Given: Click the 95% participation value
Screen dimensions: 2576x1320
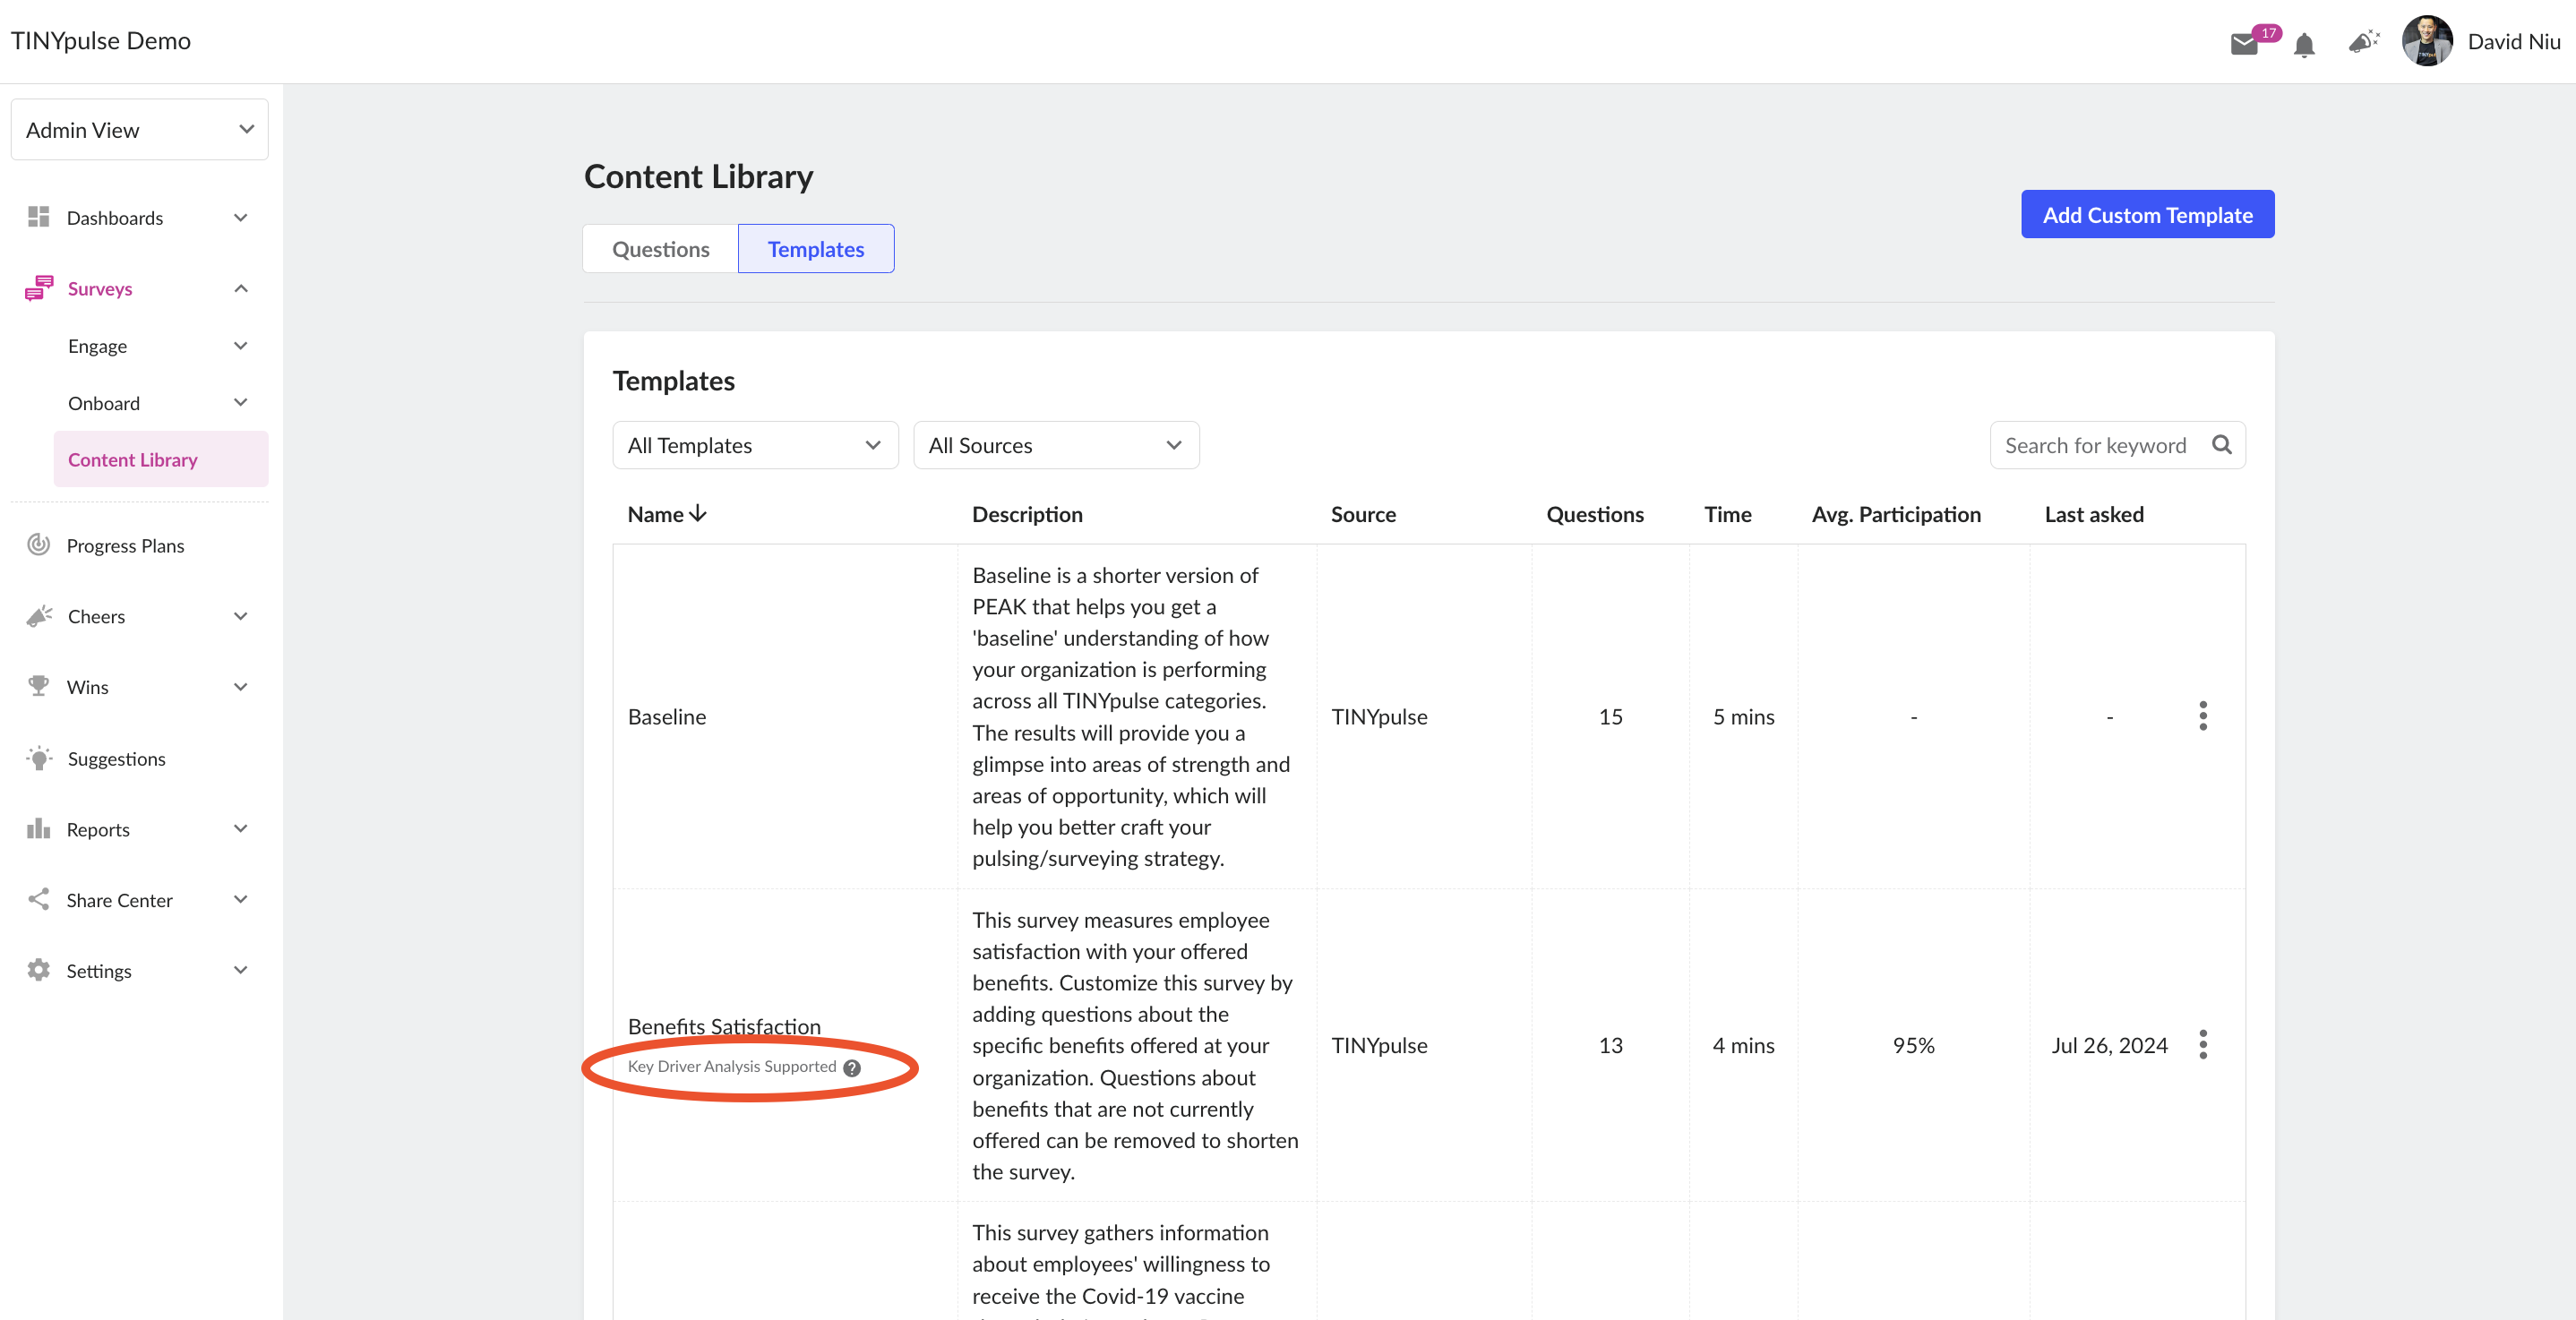Looking at the screenshot, I should (1914, 1045).
